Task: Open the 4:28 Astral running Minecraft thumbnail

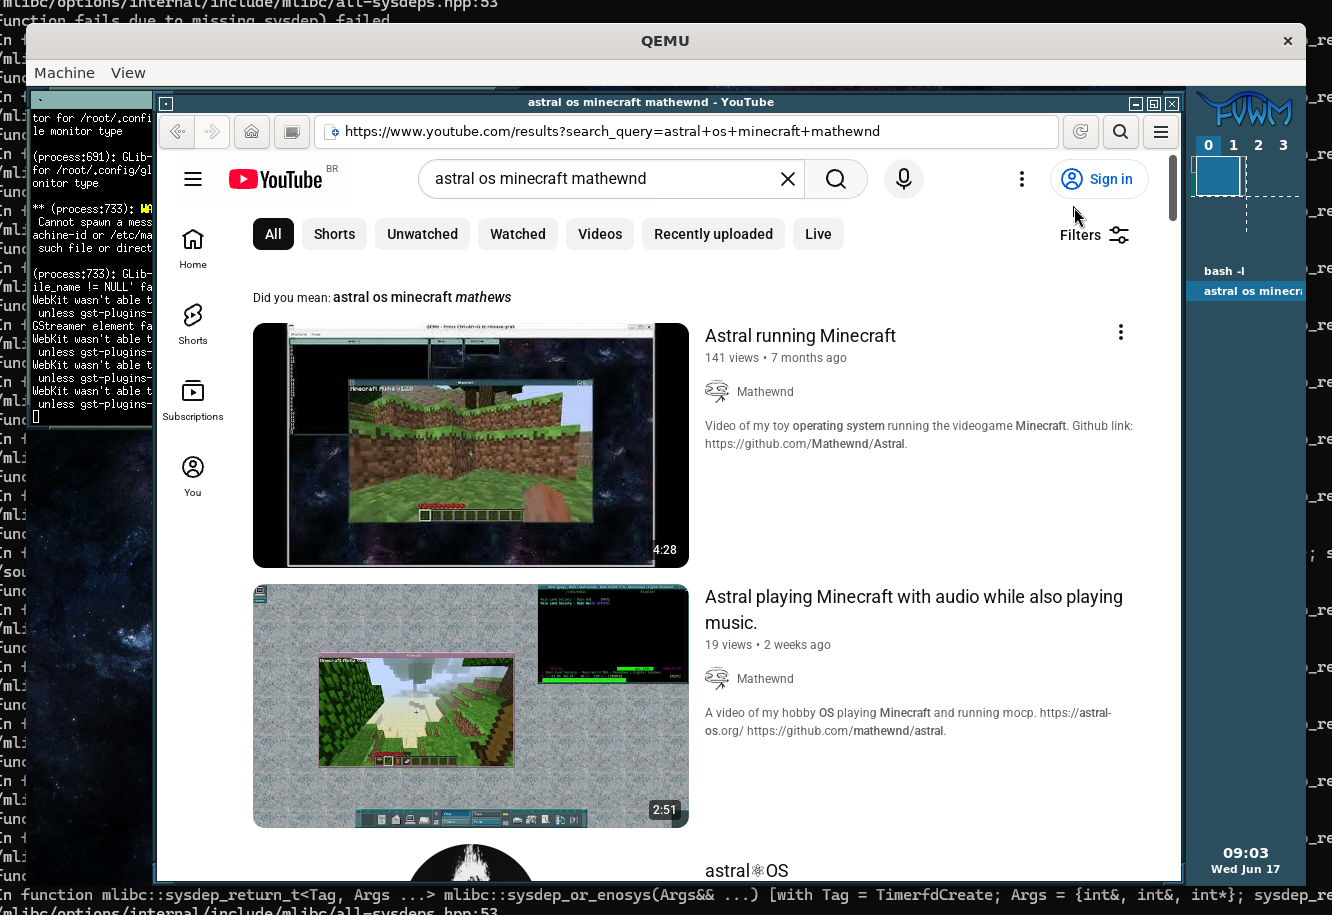Action: coord(471,445)
